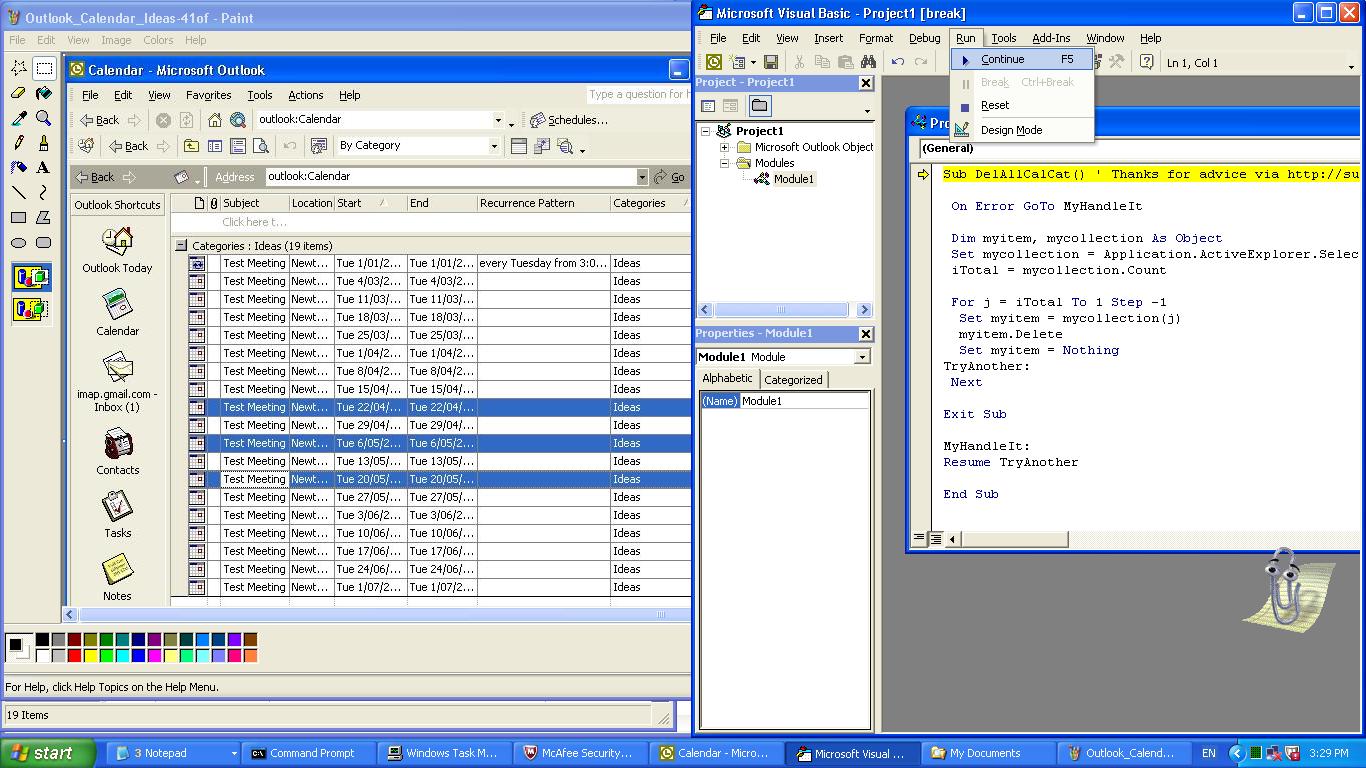Pick the blue color swatch in Paint palette
This screenshot has height=768, width=1366.
point(138,656)
